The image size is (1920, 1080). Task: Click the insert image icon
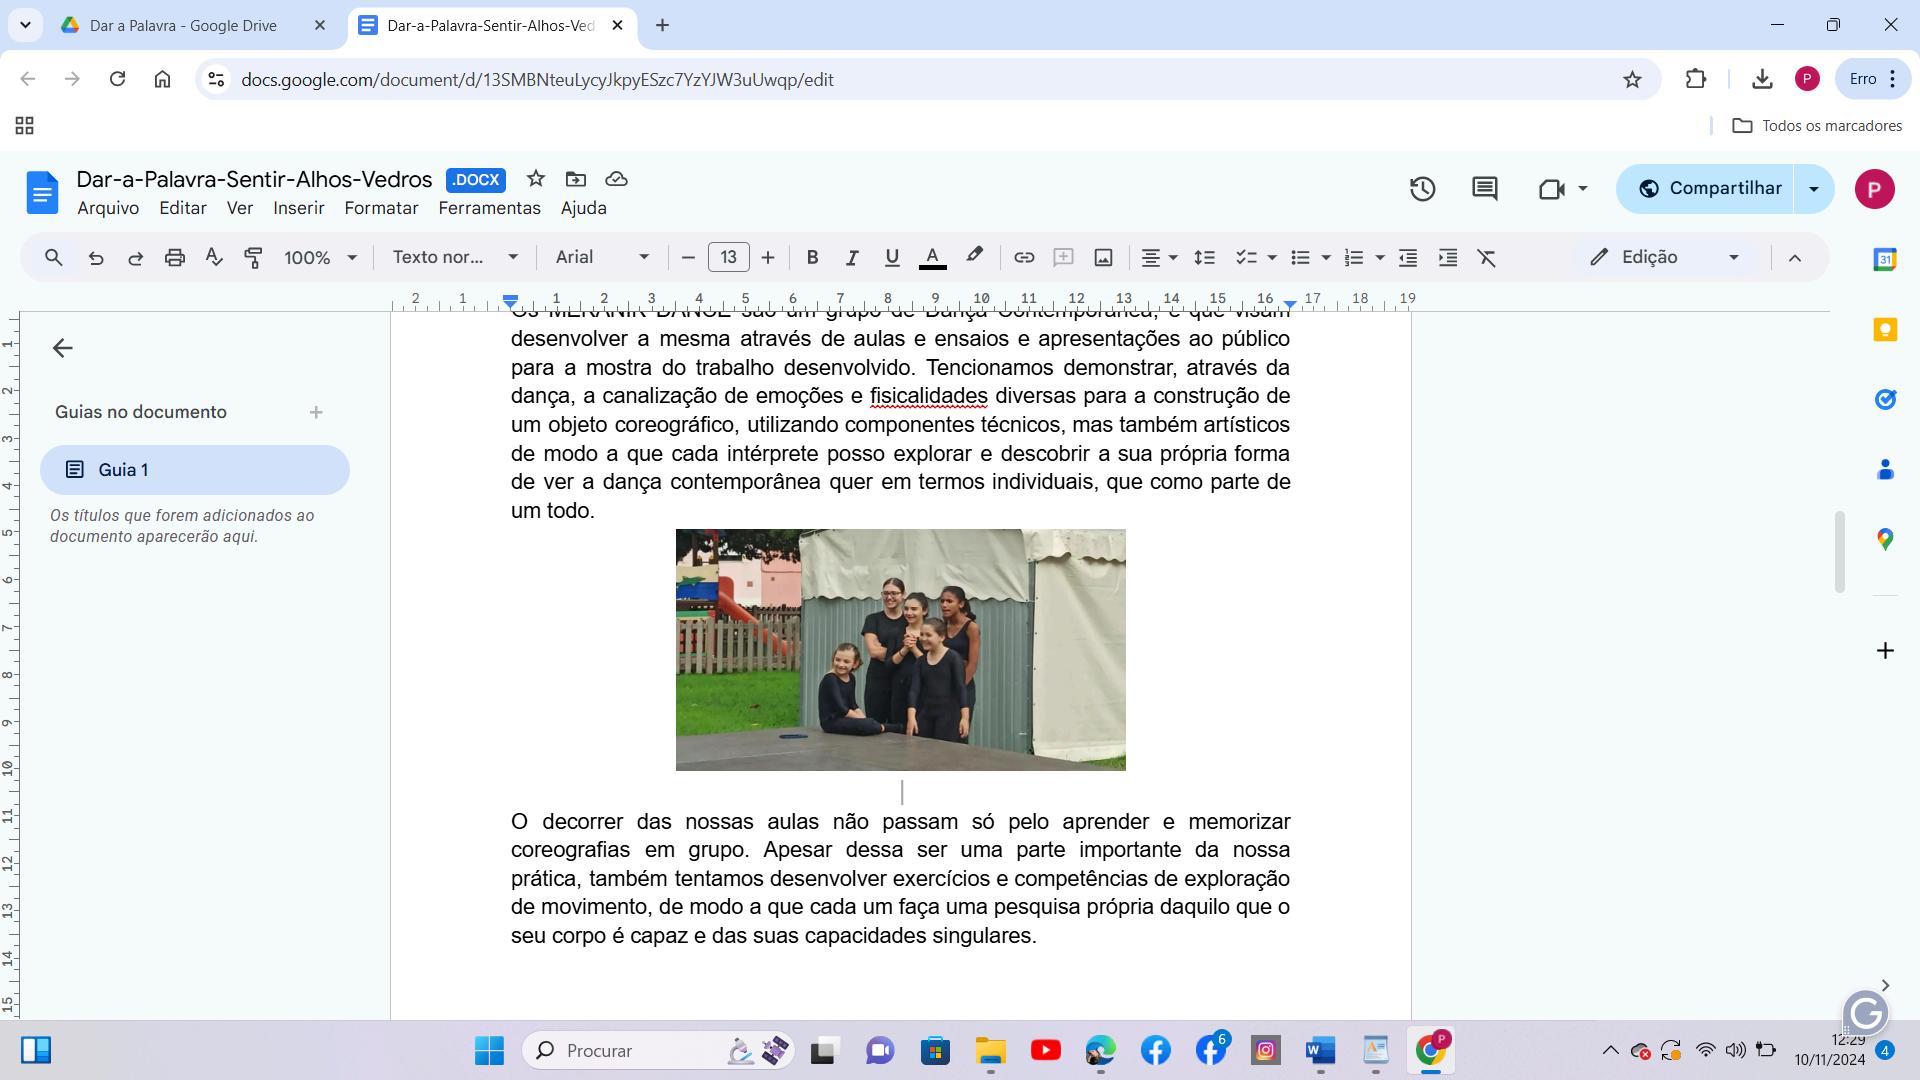click(x=1103, y=258)
